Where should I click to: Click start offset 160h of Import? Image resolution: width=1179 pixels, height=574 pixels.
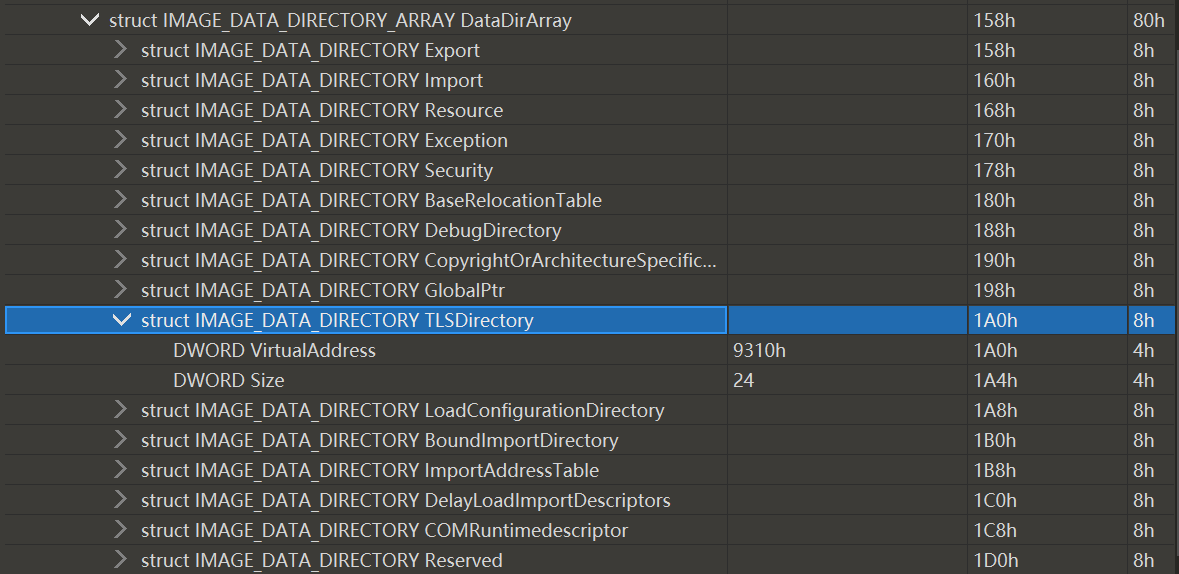pyautogui.click(x=994, y=80)
